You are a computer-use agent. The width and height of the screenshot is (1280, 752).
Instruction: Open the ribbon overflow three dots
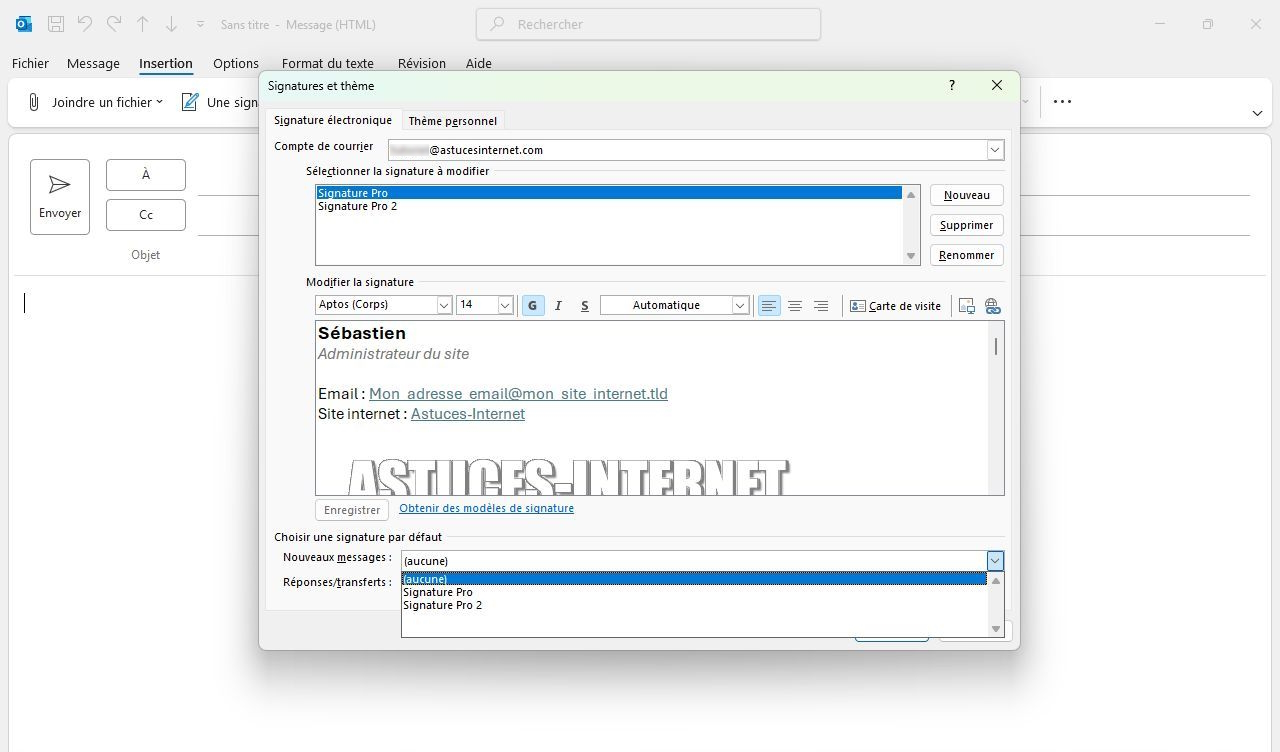(x=1062, y=101)
